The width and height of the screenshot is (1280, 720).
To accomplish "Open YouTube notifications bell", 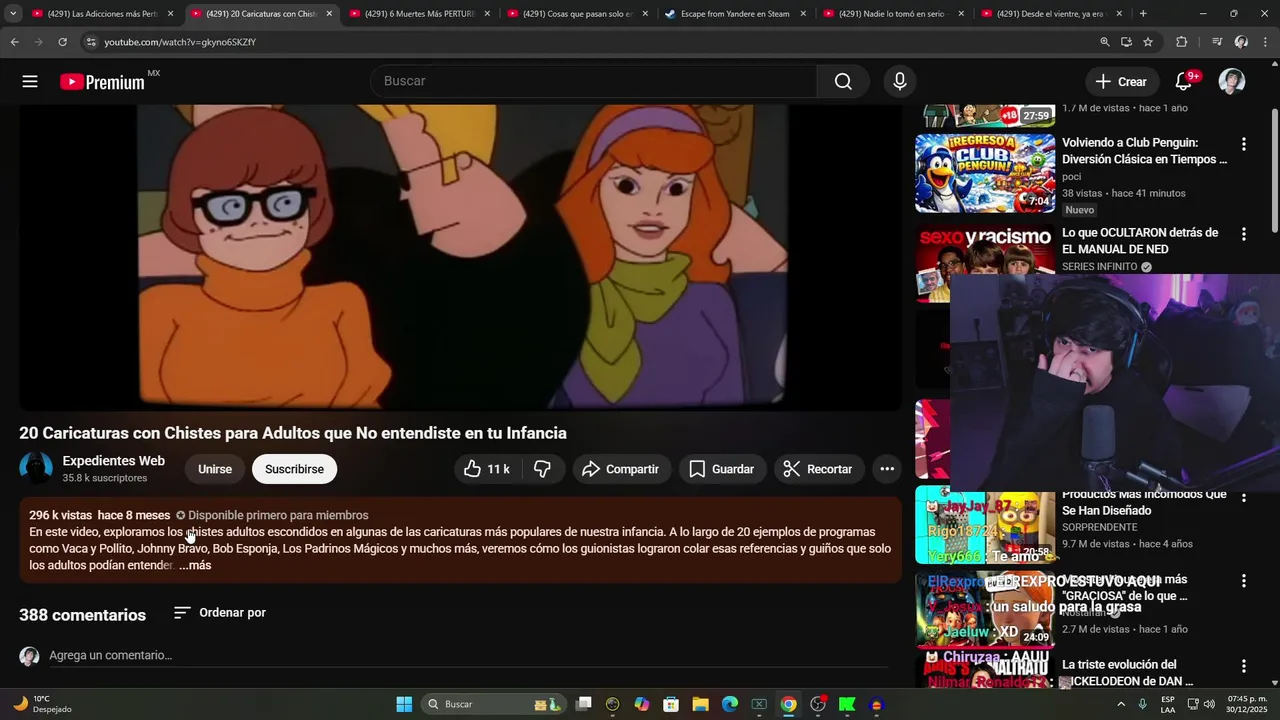I will tap(1185, 81).
